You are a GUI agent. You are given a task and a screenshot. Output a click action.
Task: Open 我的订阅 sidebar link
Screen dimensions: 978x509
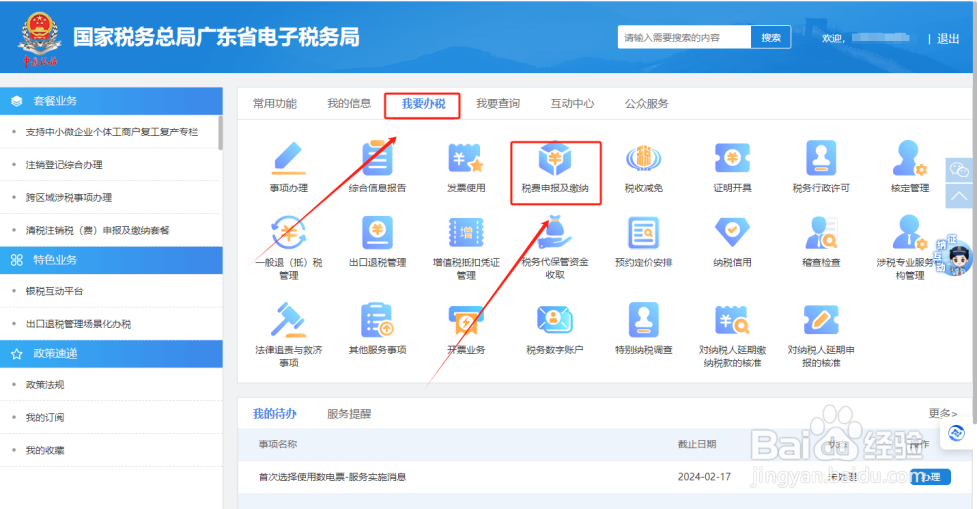point(44,417)
